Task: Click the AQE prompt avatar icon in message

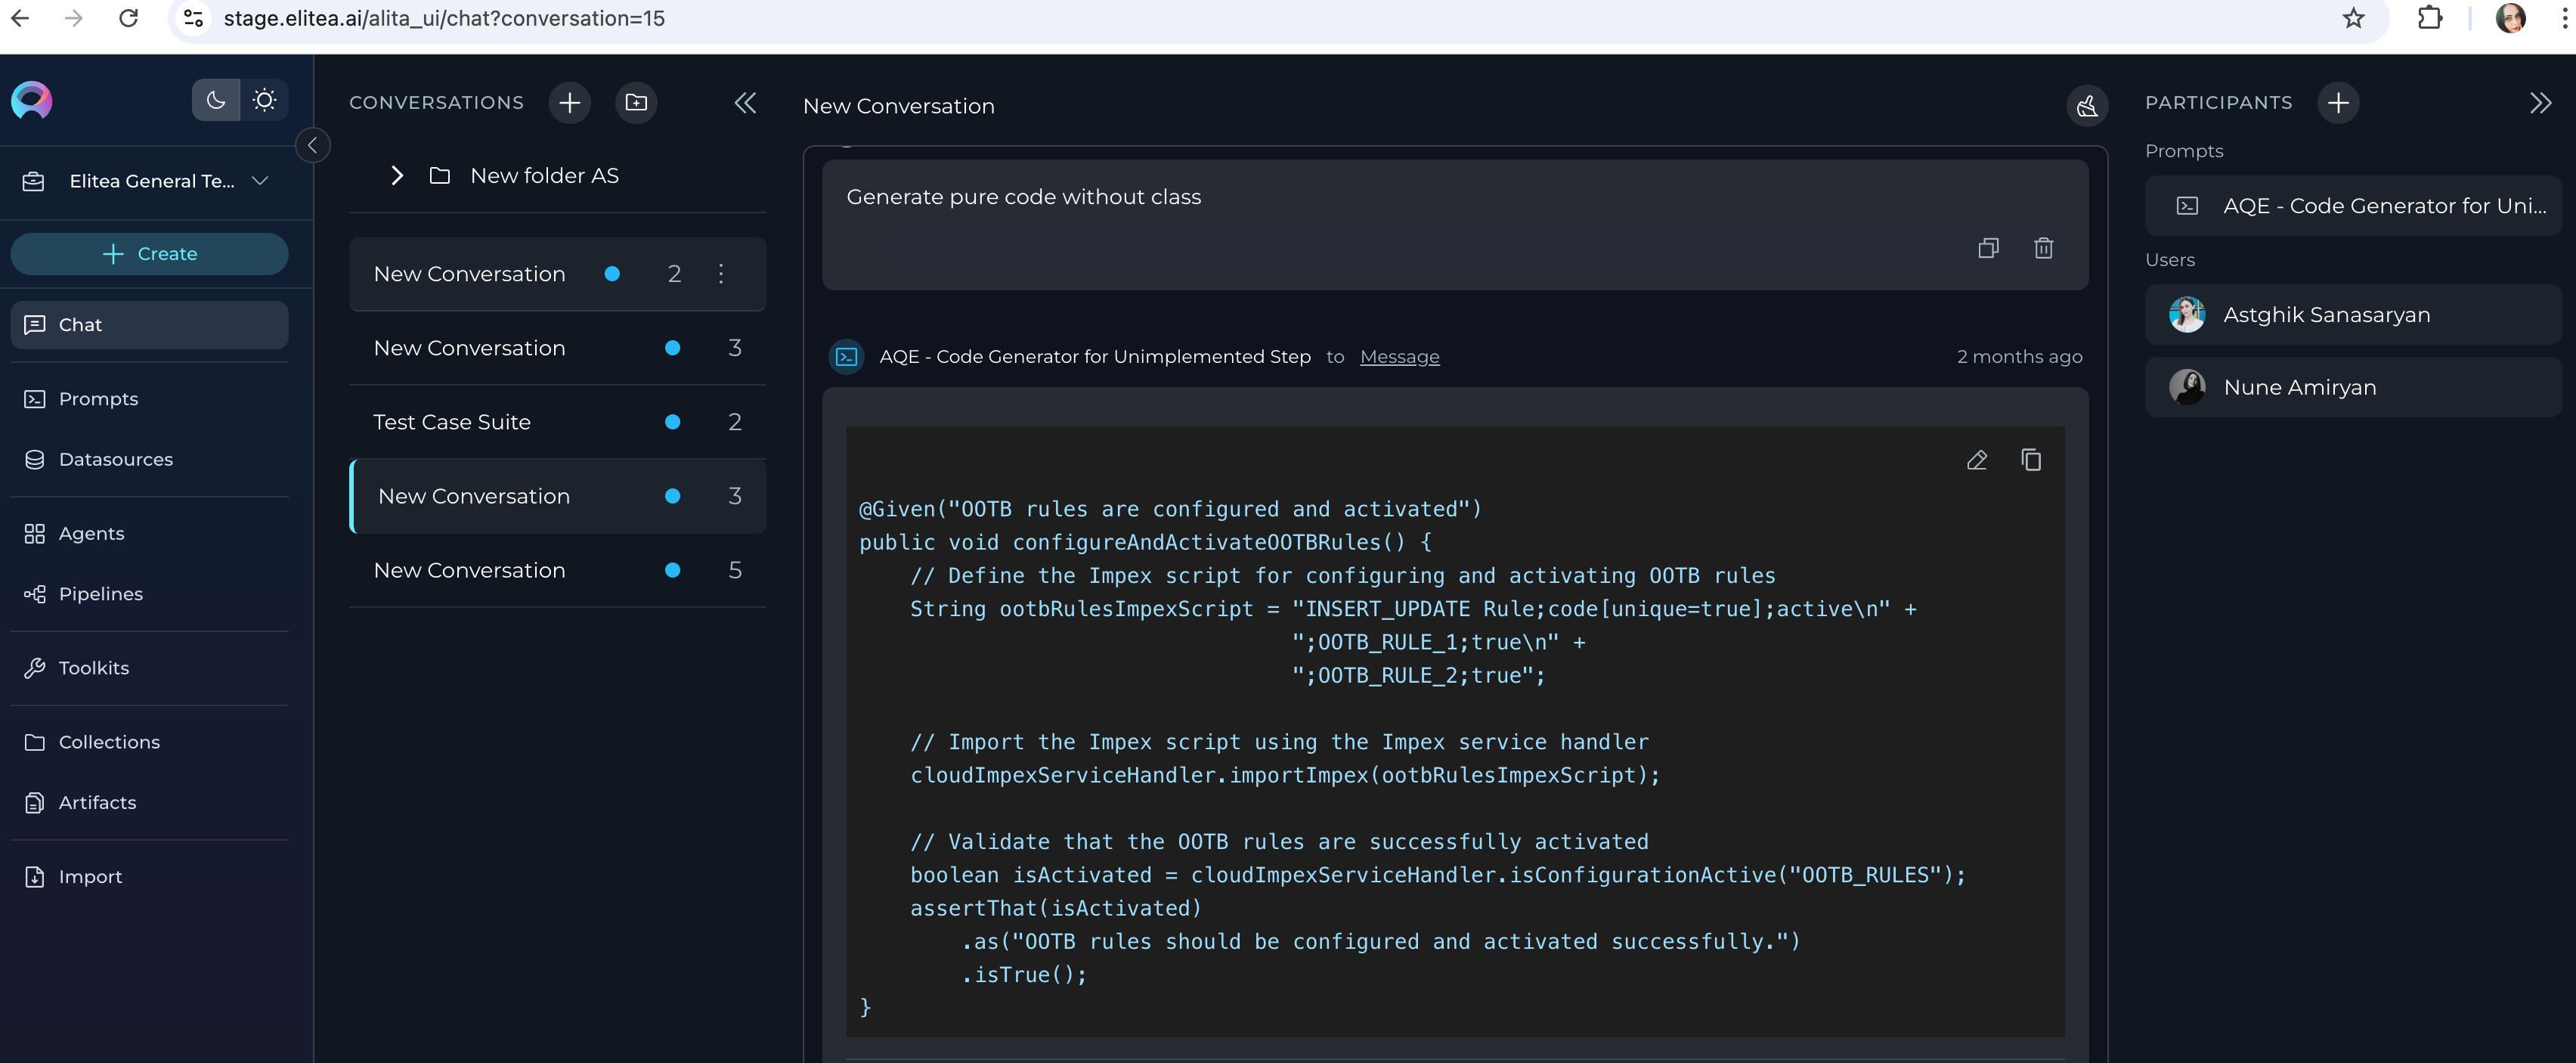Action: pyautogui.click(x=847, y=357)
